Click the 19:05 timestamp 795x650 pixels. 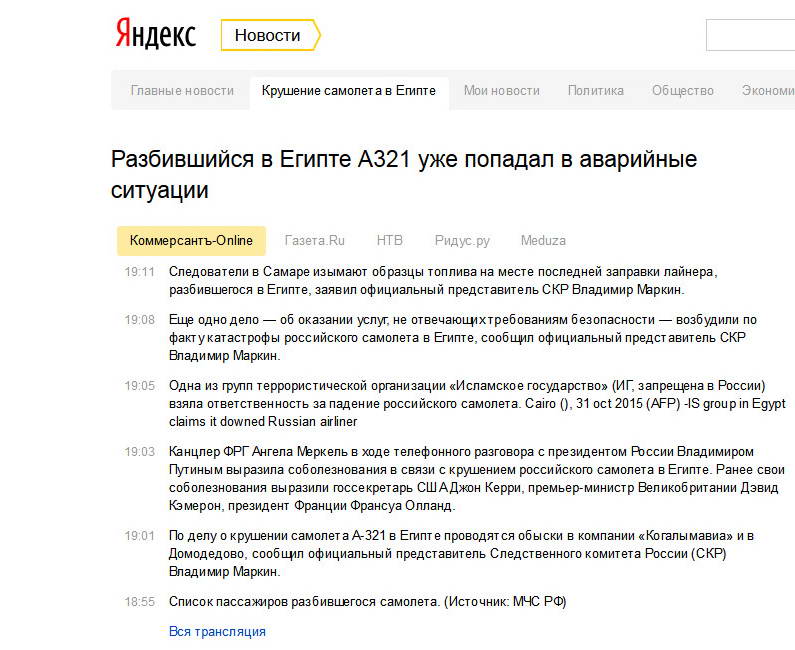coord(139,386)
